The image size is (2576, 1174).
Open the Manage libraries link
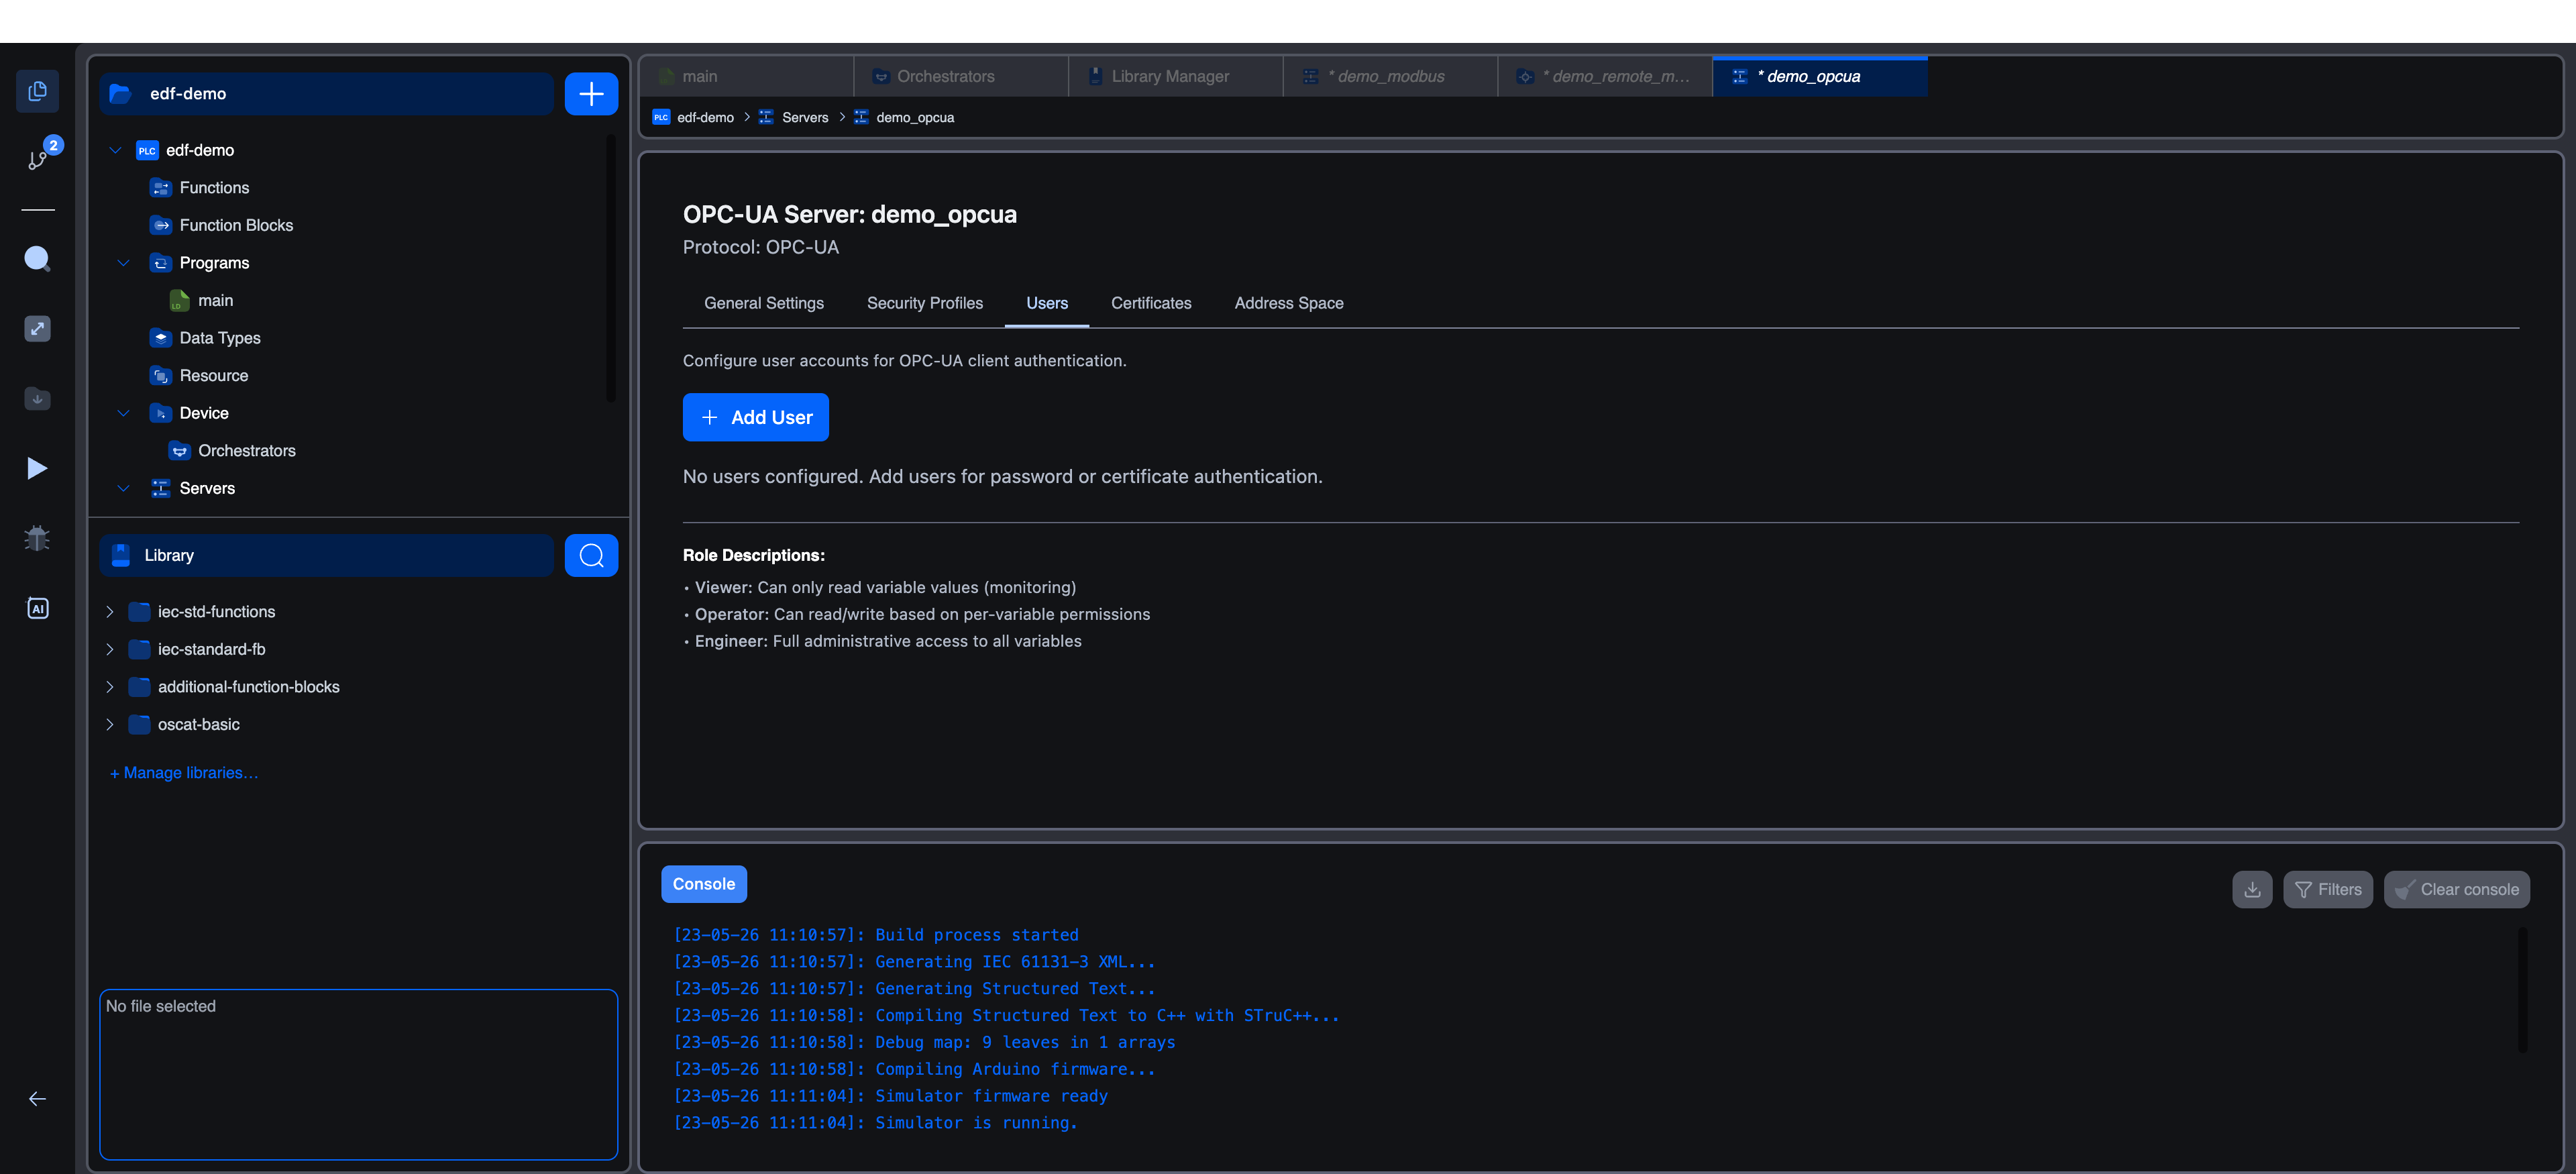point(184,772)
